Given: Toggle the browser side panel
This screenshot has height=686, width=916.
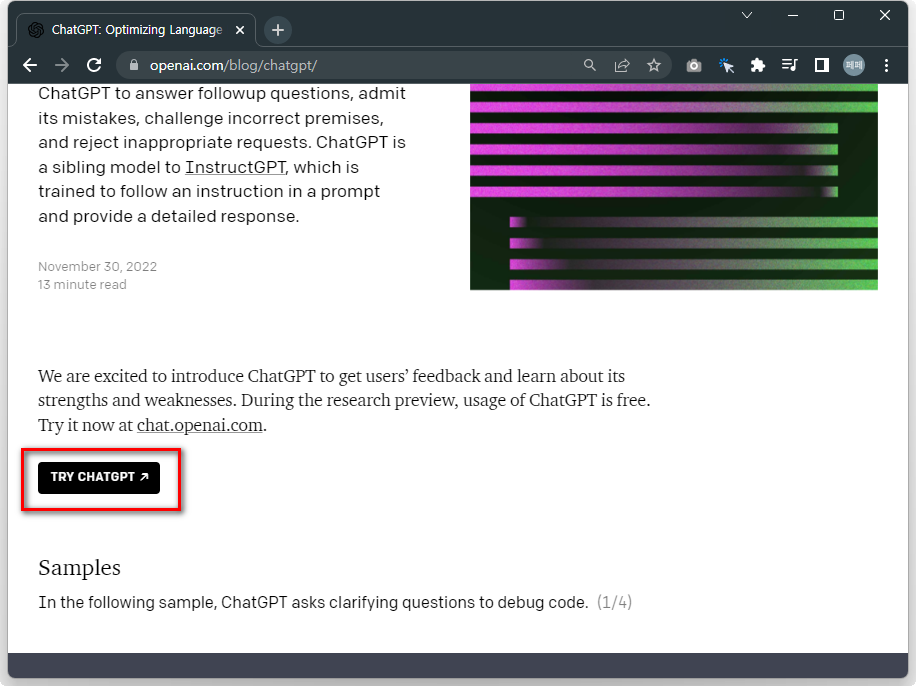Looking at the screenshot, I should point(822,65).
